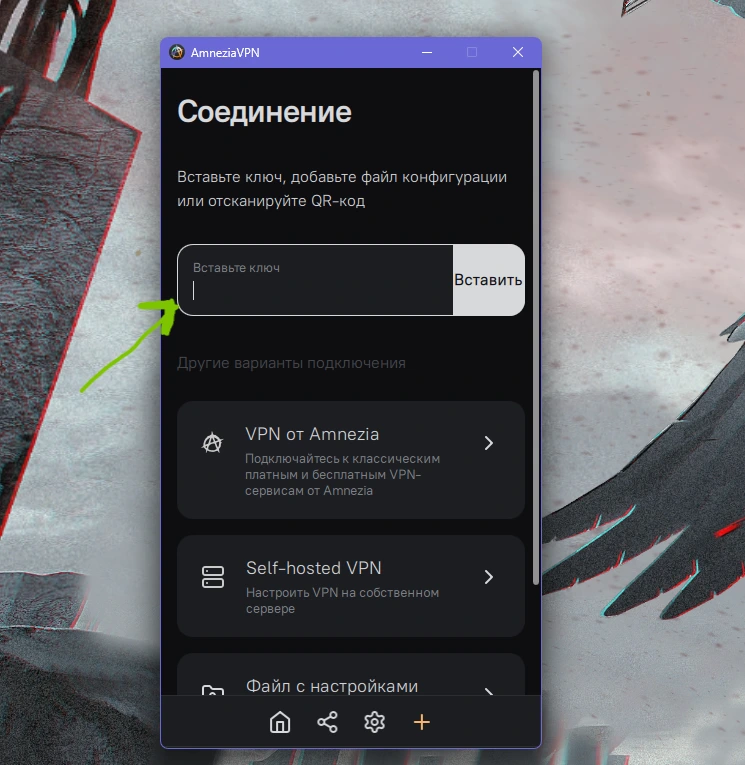Expand Self-hosted VPN using its chevron arrow
Viewport: 745px width, 765px height.
click(x=488, y=577)
